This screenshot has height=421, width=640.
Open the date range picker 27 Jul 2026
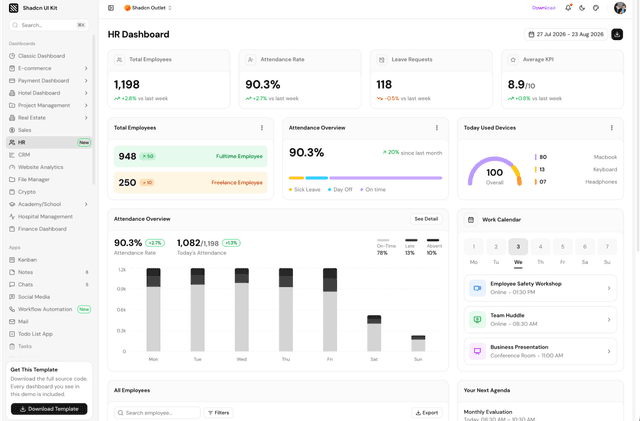point(566,34)
